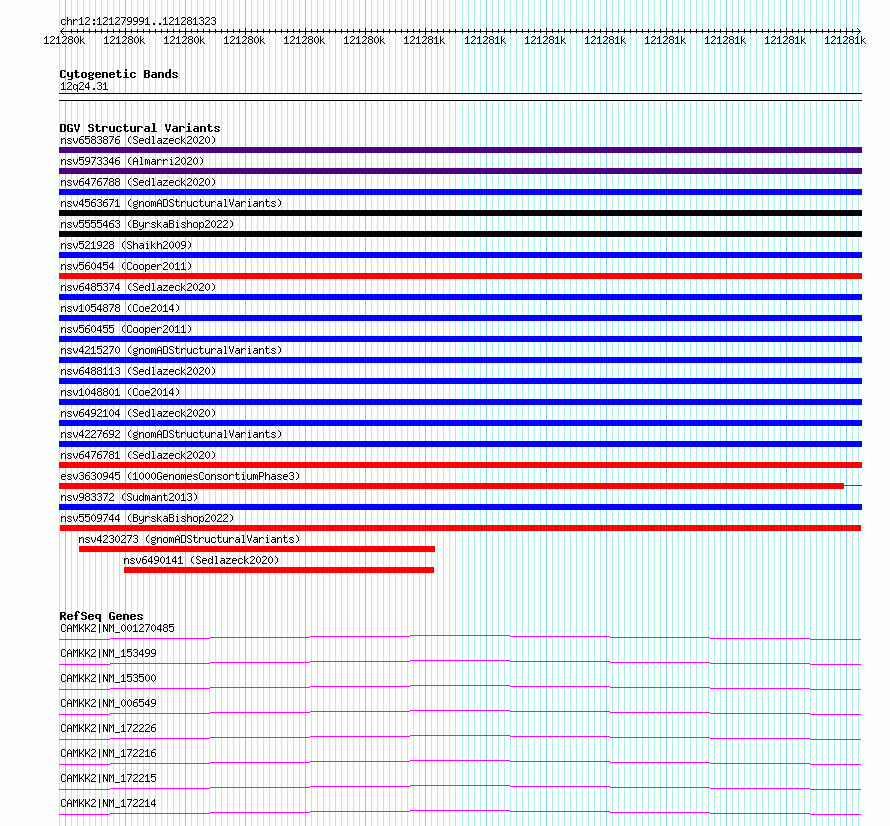Click the black bar under nsv4563671
This screenshot has height=826, width=890.
click(460, 213)
